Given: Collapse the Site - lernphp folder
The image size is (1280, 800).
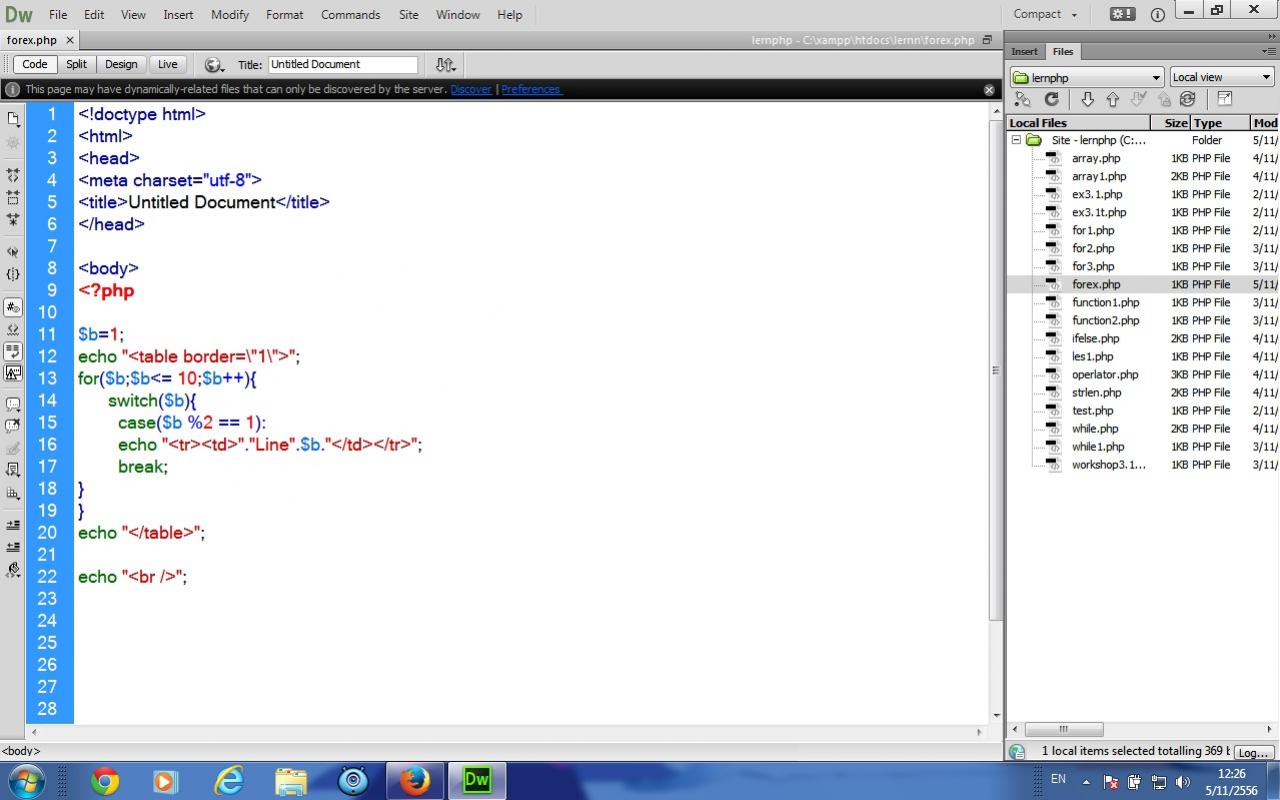Looking at the screenshot, I should pos(1016,140).
